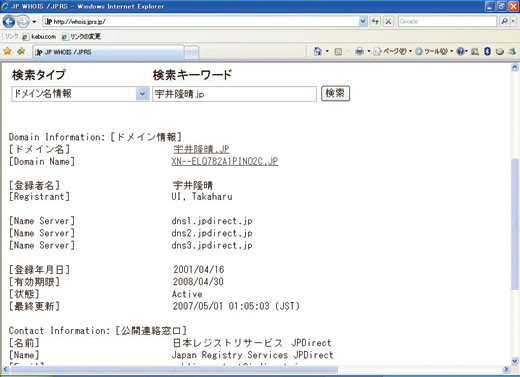Open the ツール(O) menu
This screenshot has height=377, width=520.
[434, 51]
